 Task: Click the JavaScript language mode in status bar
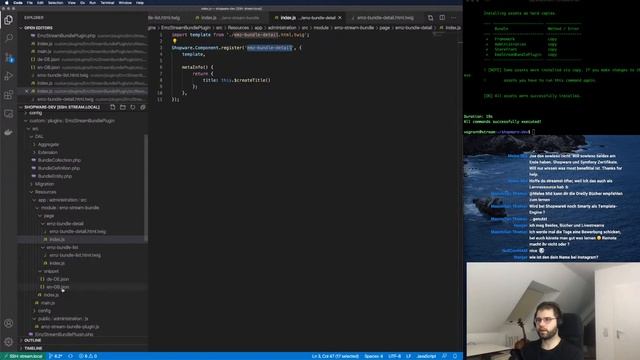coord(426,356)
